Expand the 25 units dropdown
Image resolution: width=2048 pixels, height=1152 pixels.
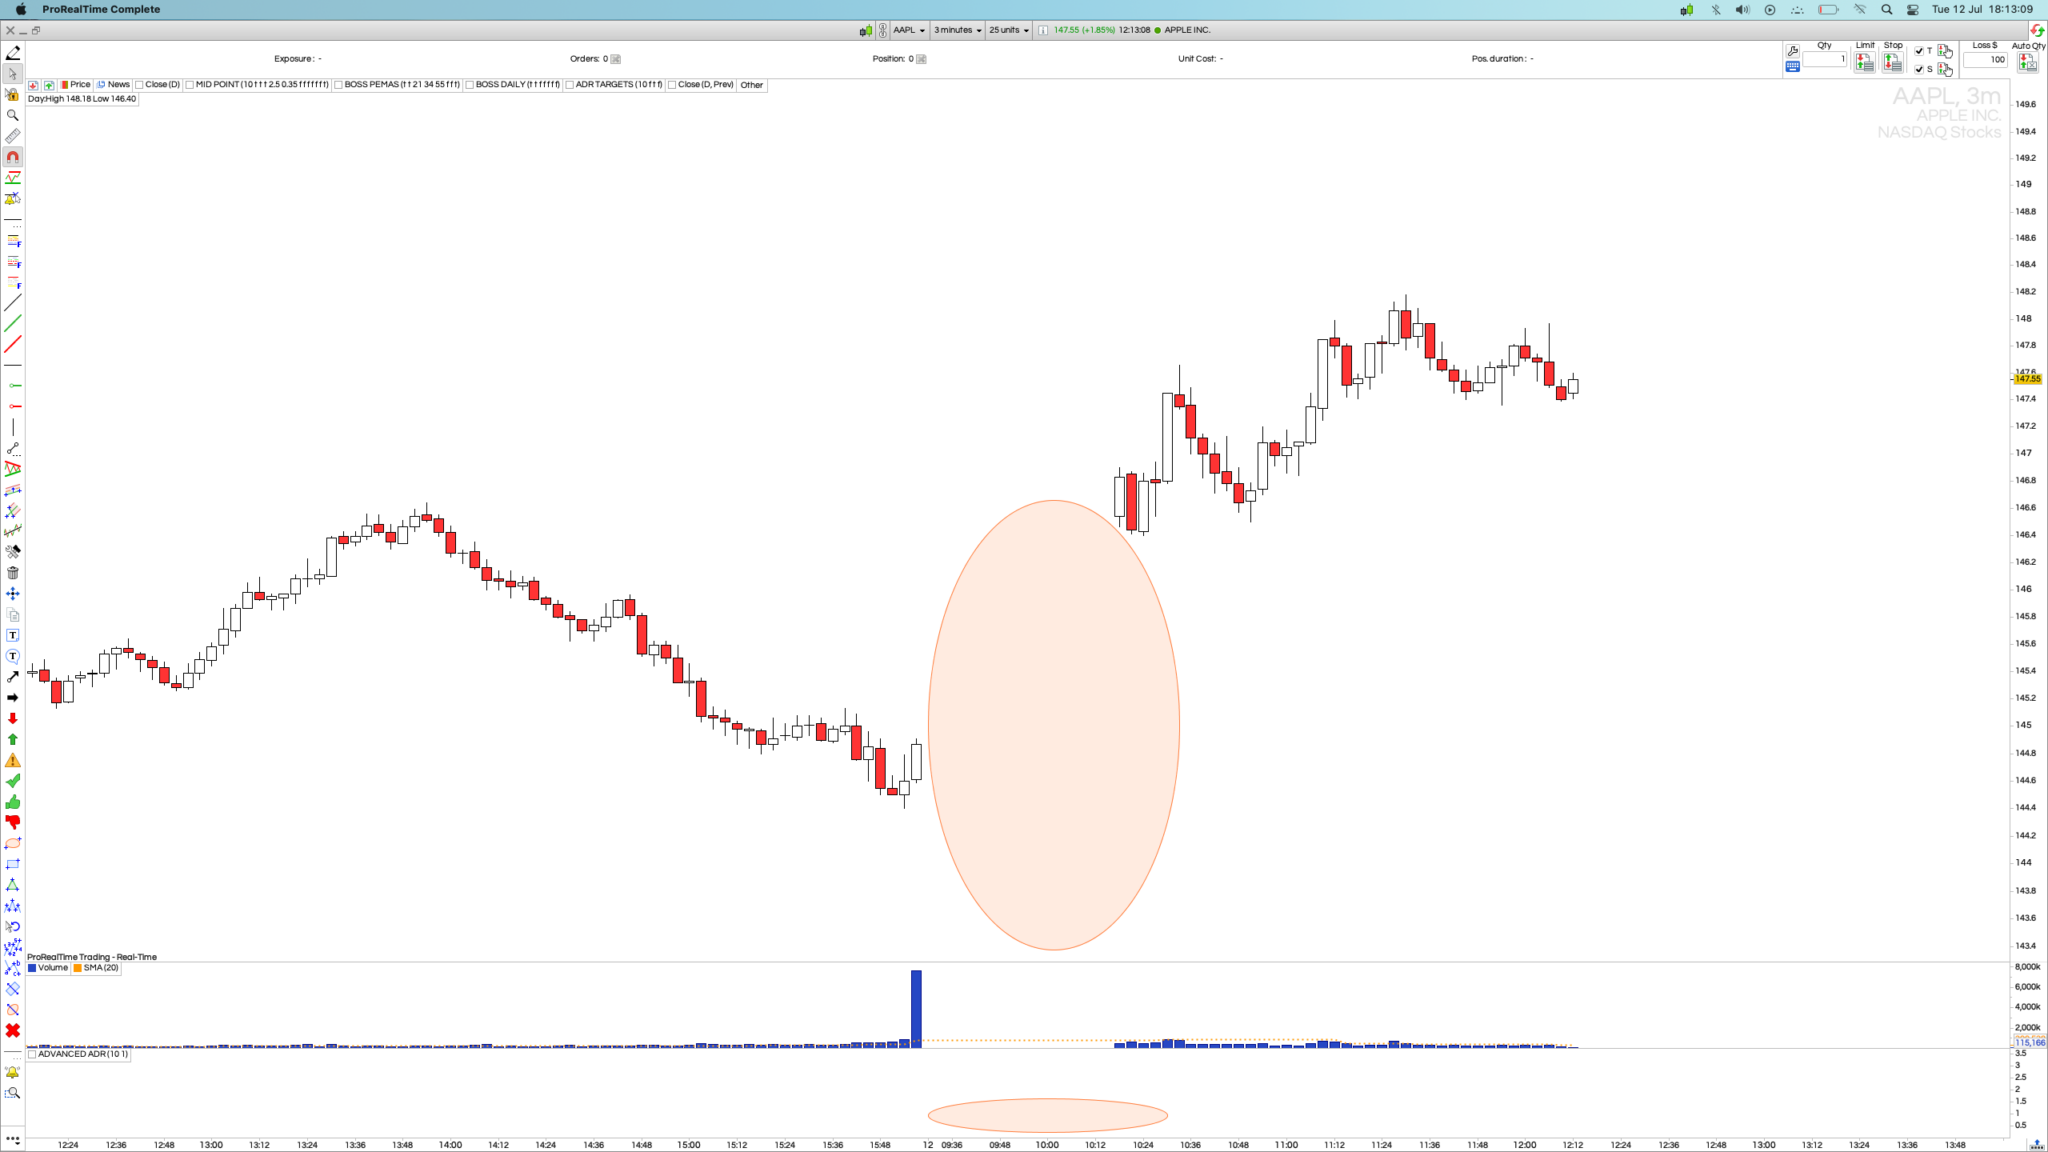pos(1008,30)
